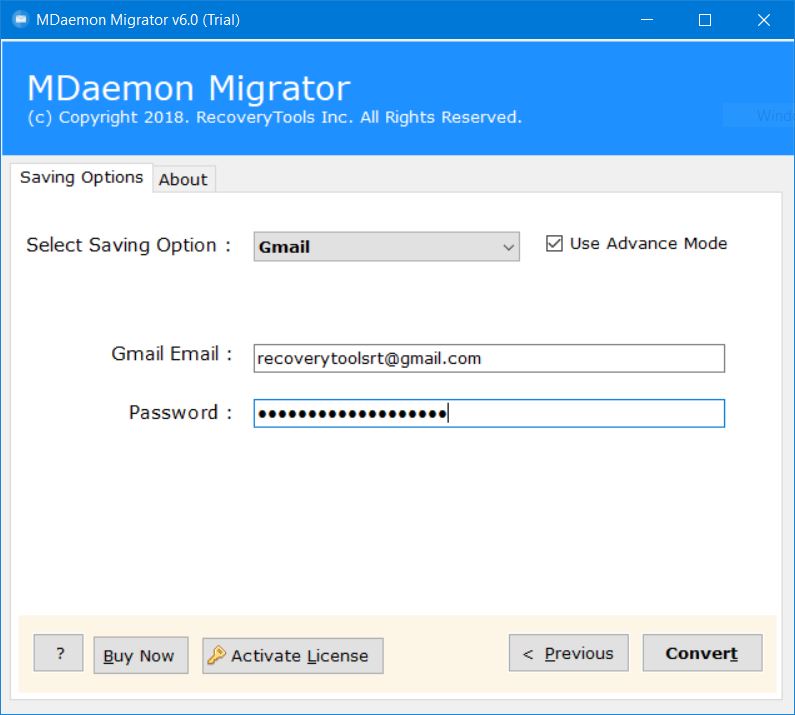Click the copyright RecoveryTools Inc. text

[x=274, y=117]
